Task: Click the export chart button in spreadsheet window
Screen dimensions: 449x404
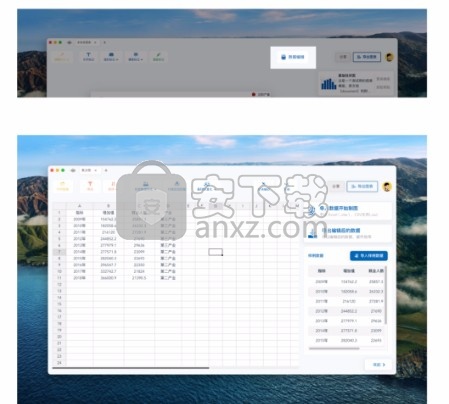Action: tap(362, 186)
